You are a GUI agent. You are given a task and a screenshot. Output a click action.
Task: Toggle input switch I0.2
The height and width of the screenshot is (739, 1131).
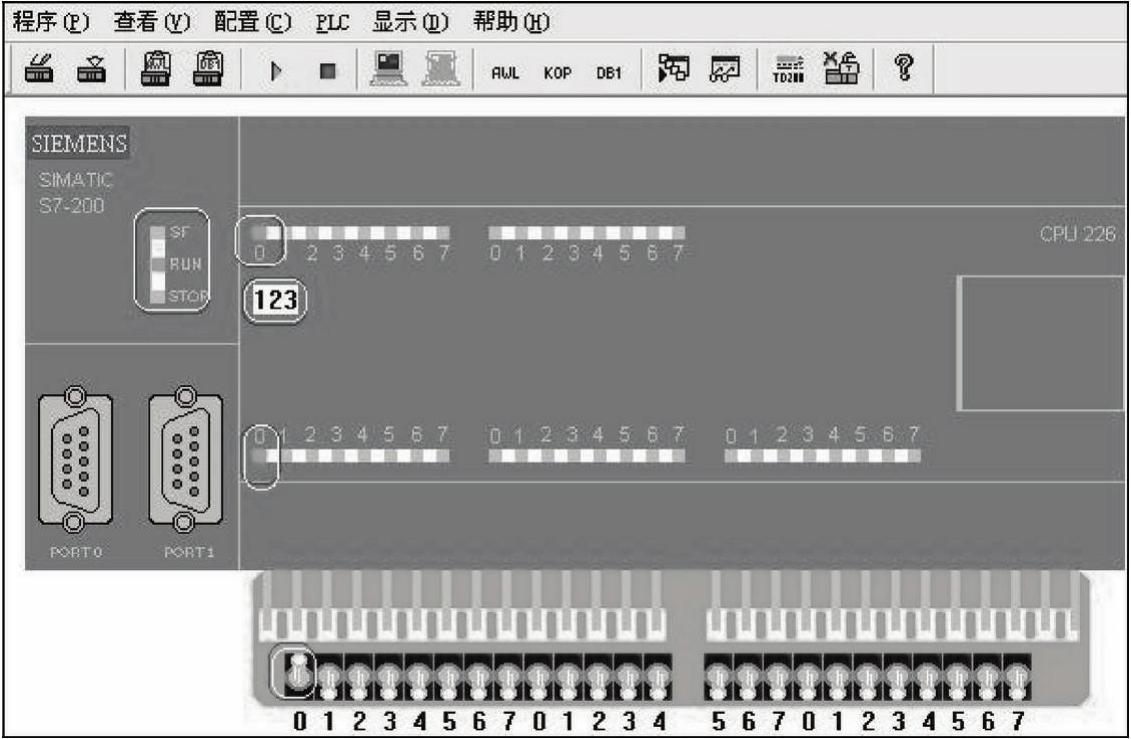pos(358,679)
